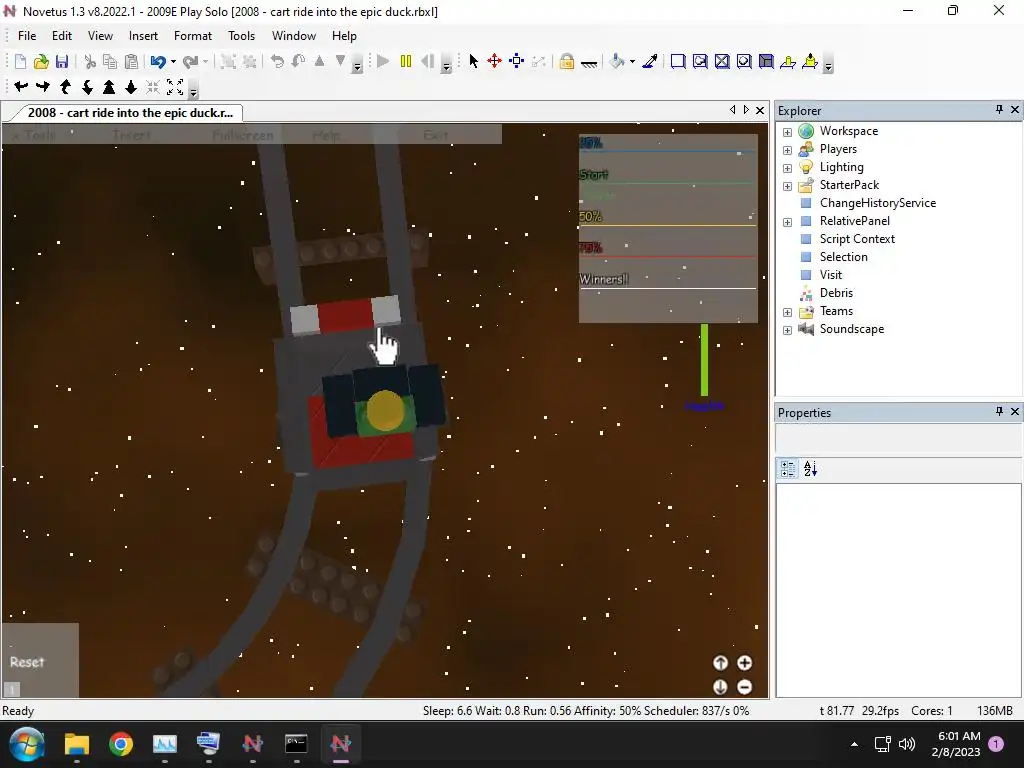The image size is (1024, 768).
Task: Open the Edit menu
Action: coord(62,36)
